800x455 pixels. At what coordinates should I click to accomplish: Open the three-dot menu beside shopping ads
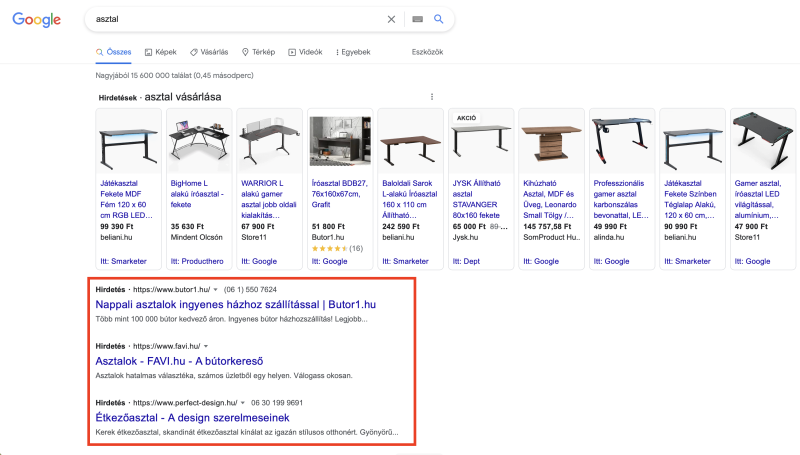click(x=432, y=97)
